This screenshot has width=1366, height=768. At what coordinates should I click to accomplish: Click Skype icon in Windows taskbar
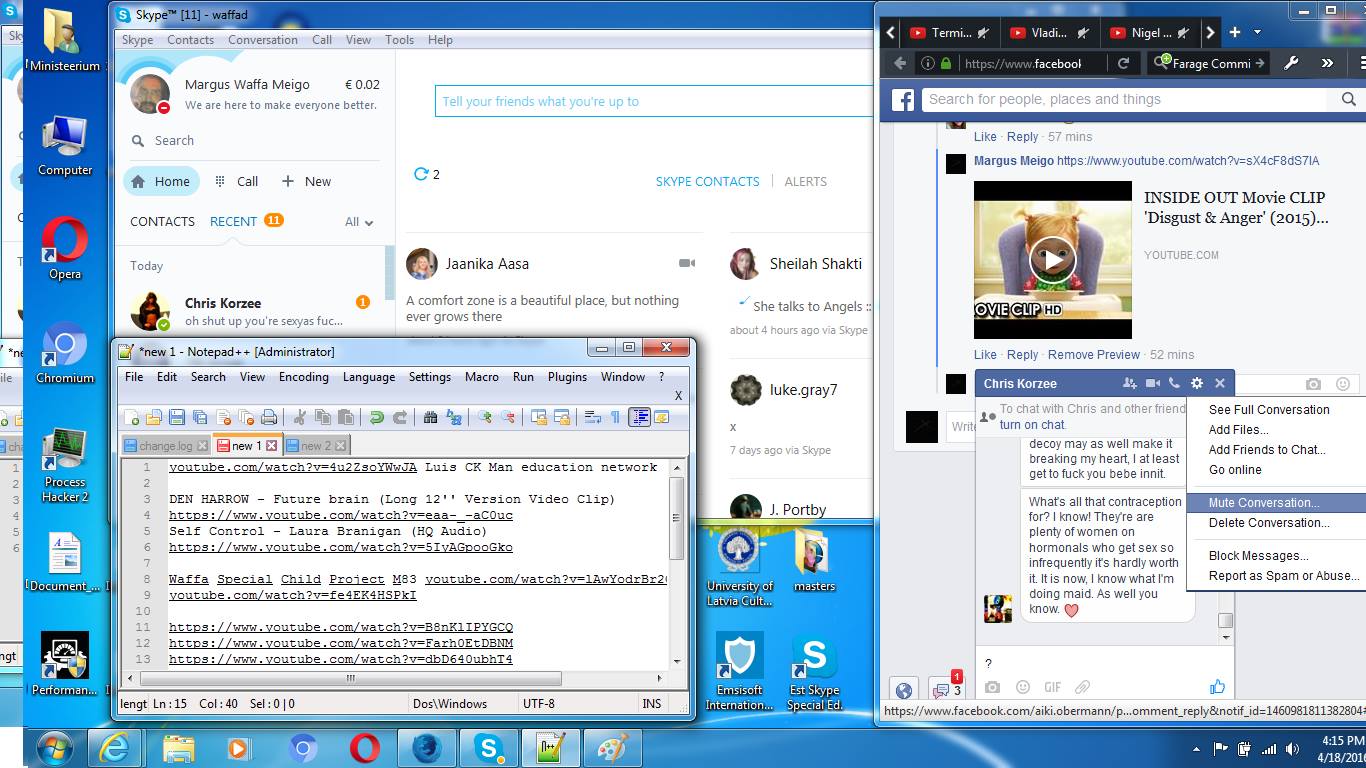coord(489,748)
